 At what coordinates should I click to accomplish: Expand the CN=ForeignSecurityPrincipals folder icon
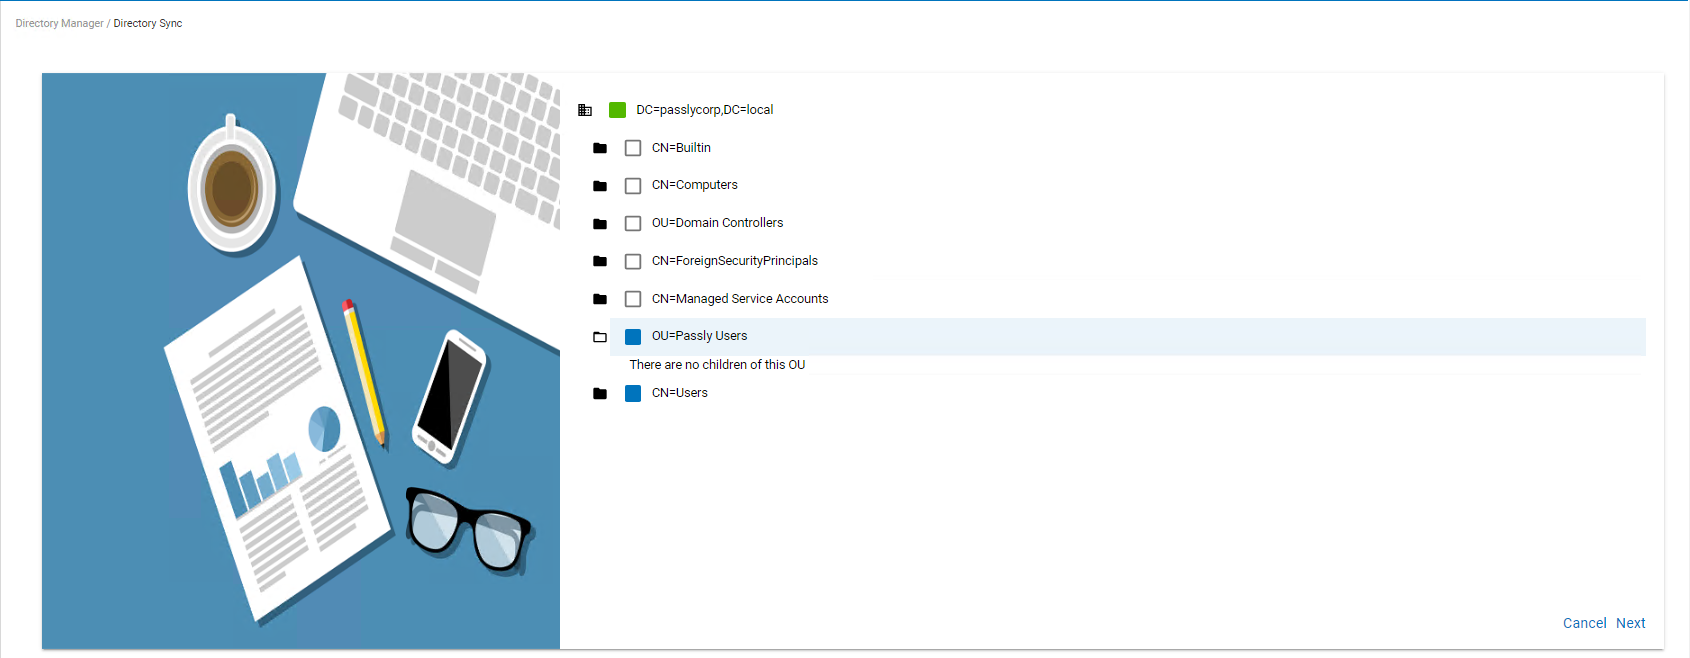(x=600, y=261)
